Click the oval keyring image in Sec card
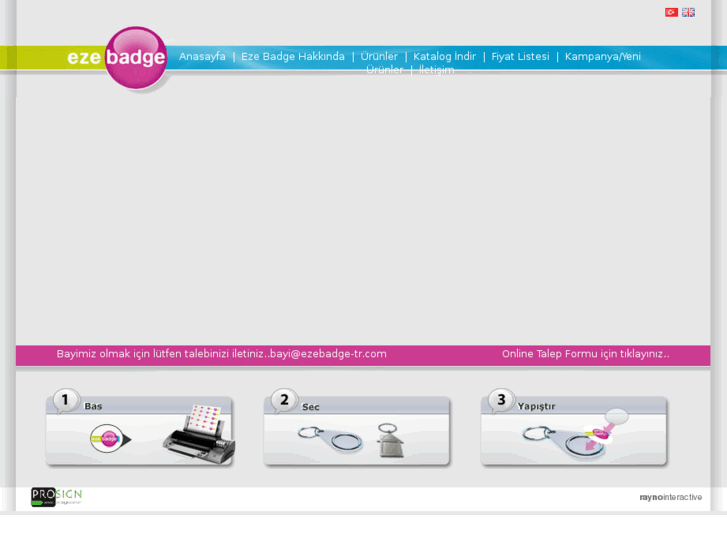 pos(330,439)
